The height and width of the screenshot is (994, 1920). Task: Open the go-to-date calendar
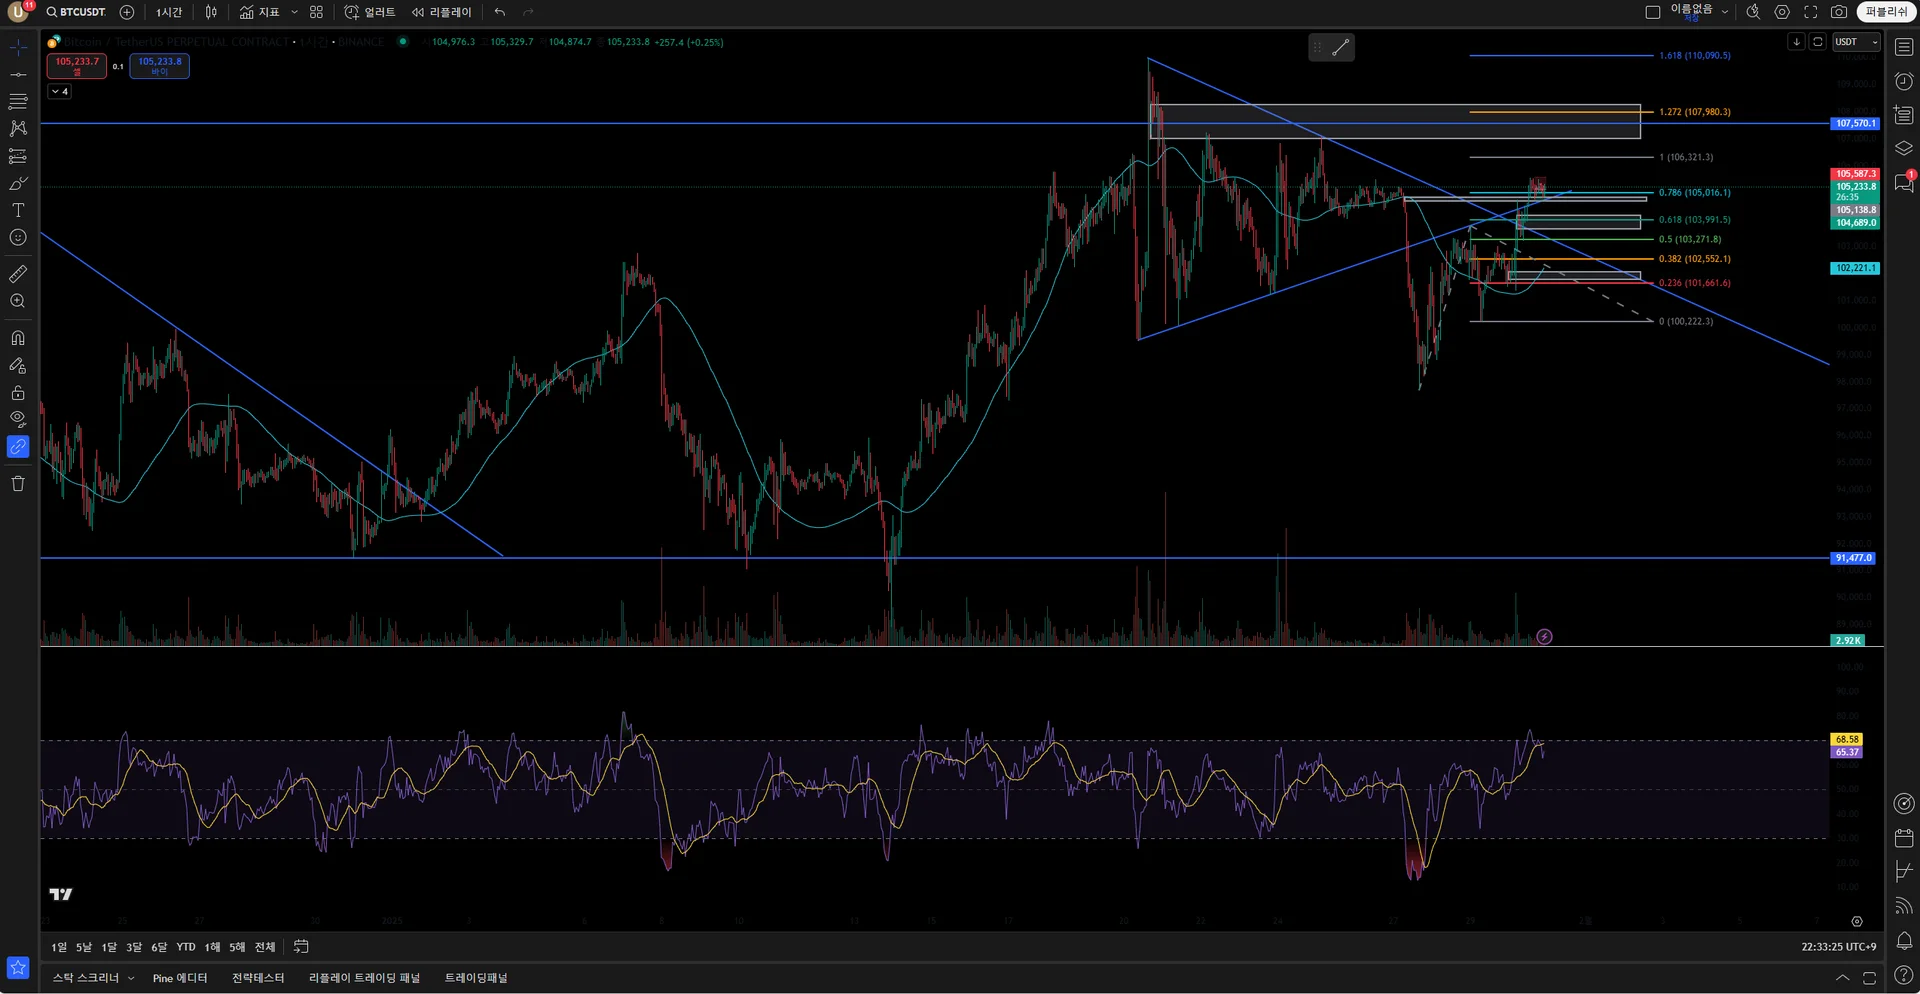click(x=301, y=947)
